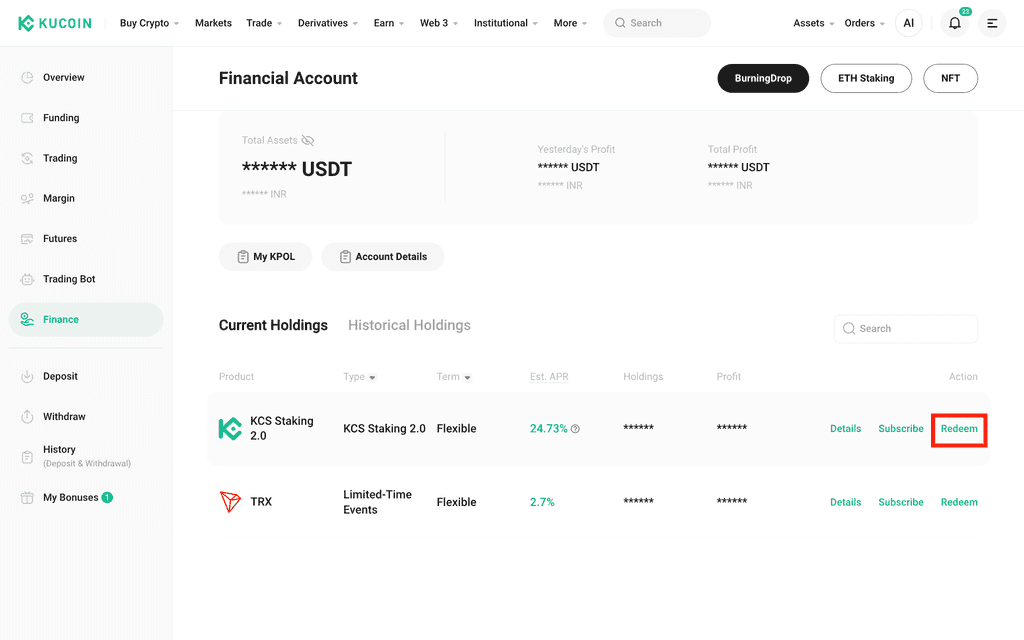The image size is (1024, 640).
Task: Toggle Total Assets visibility eye icon
Action: [x=308, y=140]
